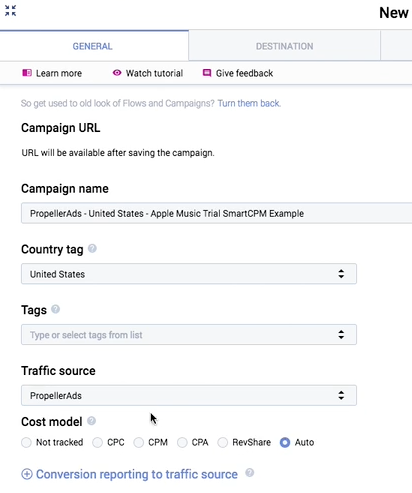Switch to the DESTINATION tab

pyautogui.click(x=284, y=46)
